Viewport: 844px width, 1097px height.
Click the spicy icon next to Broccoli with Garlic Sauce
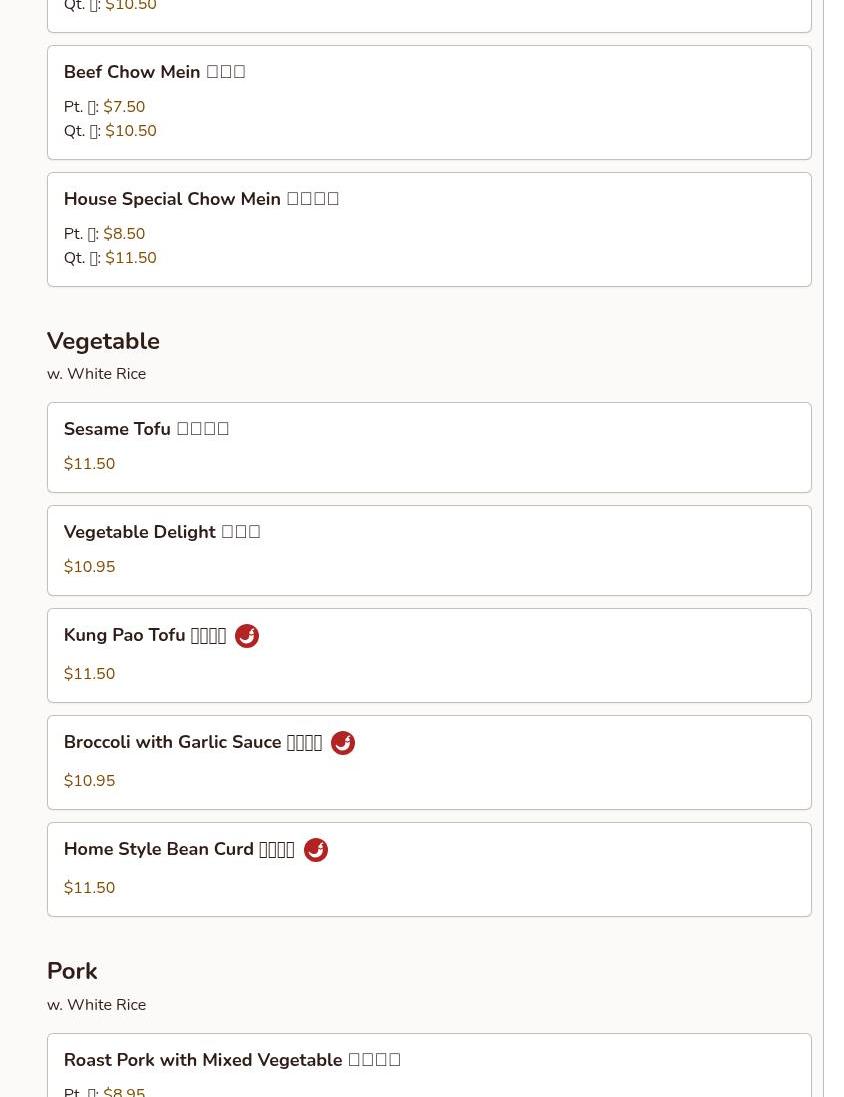pos(342,743)
